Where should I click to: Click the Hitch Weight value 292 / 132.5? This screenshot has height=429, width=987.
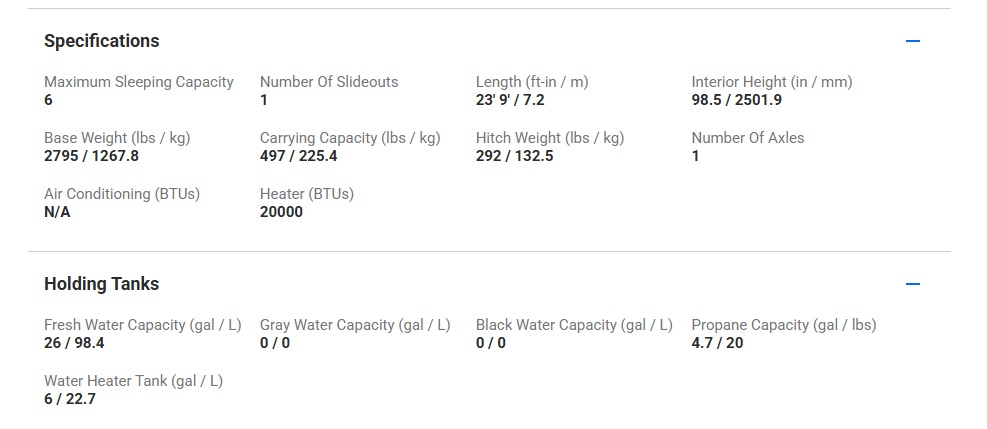(515, 156)
